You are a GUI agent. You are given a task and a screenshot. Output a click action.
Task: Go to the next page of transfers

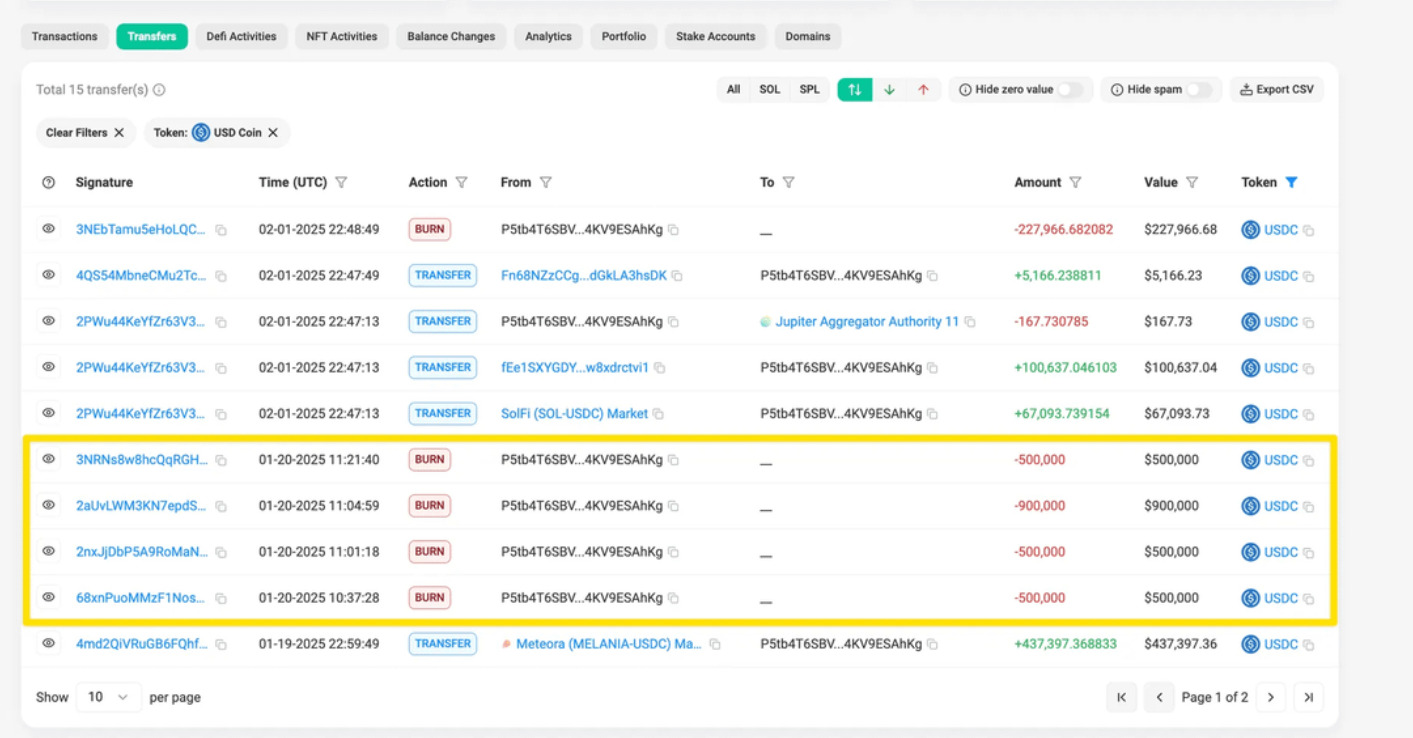click(x=1271, y=696)
